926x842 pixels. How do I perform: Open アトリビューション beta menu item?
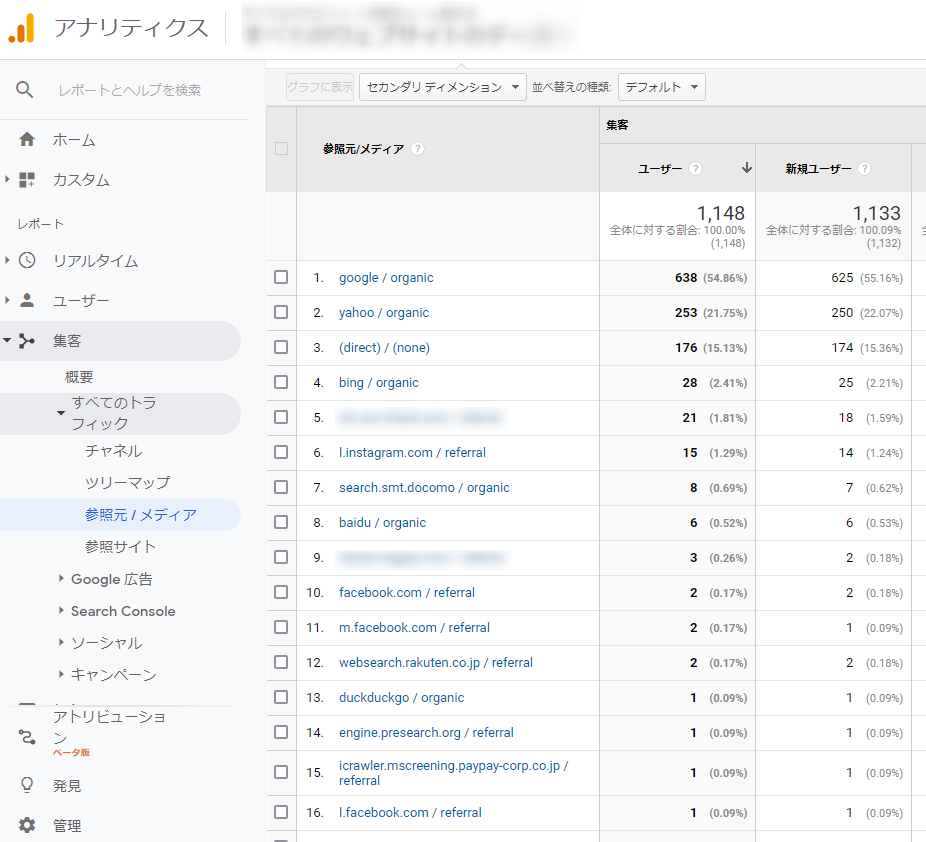coord(109,733)
